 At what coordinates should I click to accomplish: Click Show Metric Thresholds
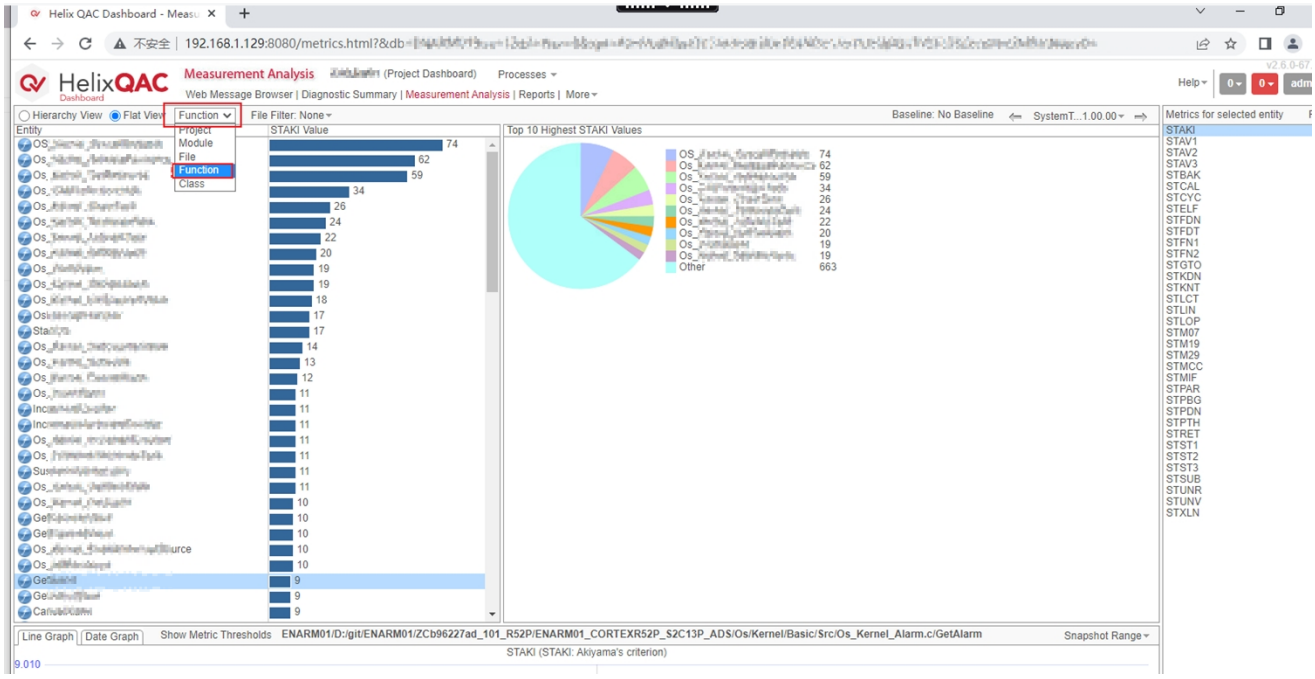215,635
